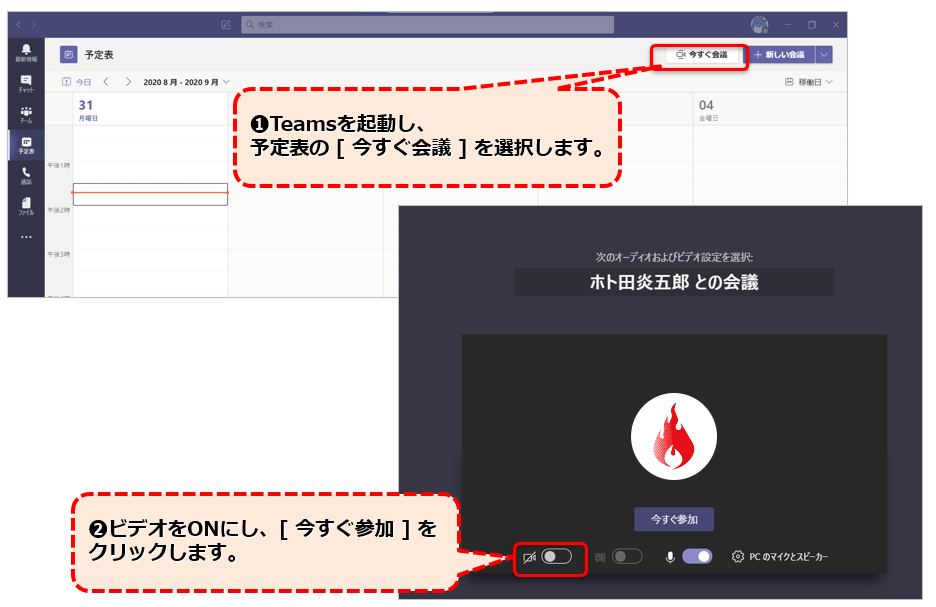Click the 新しい会議 button
This screenshot has height=607, width=936.
click(x=781, y=55)
